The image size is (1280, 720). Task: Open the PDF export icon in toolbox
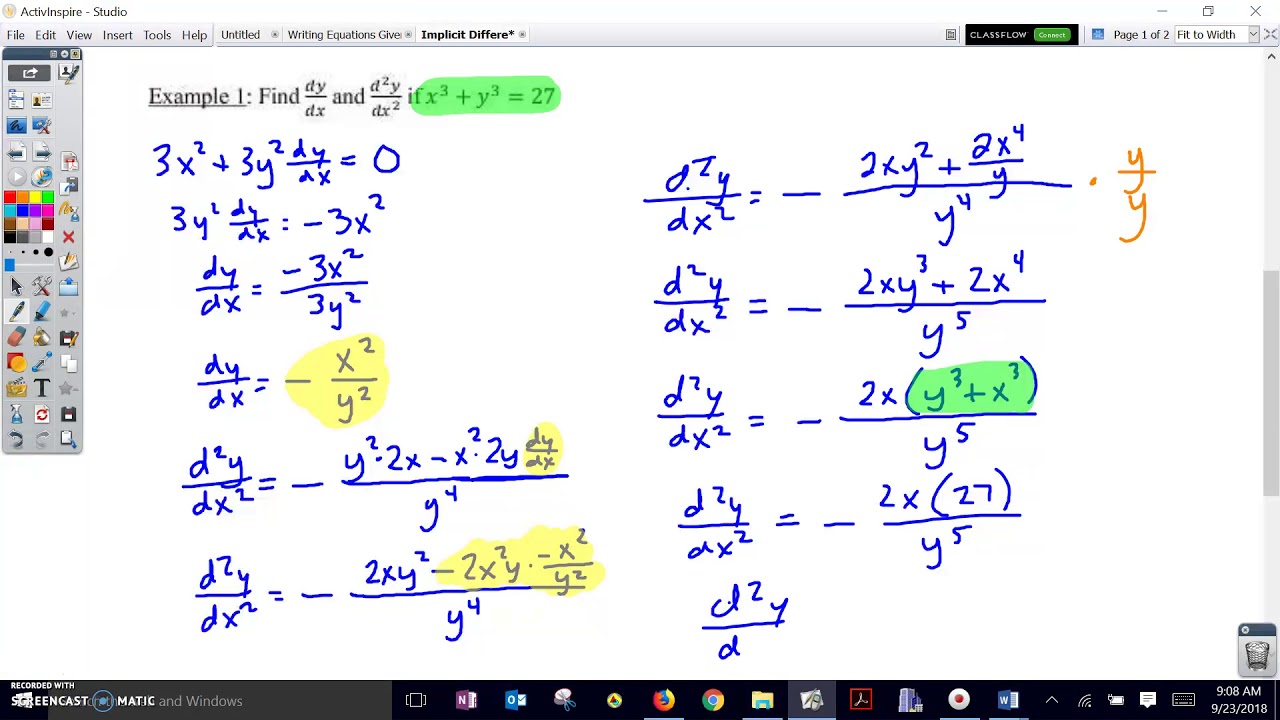69,162
